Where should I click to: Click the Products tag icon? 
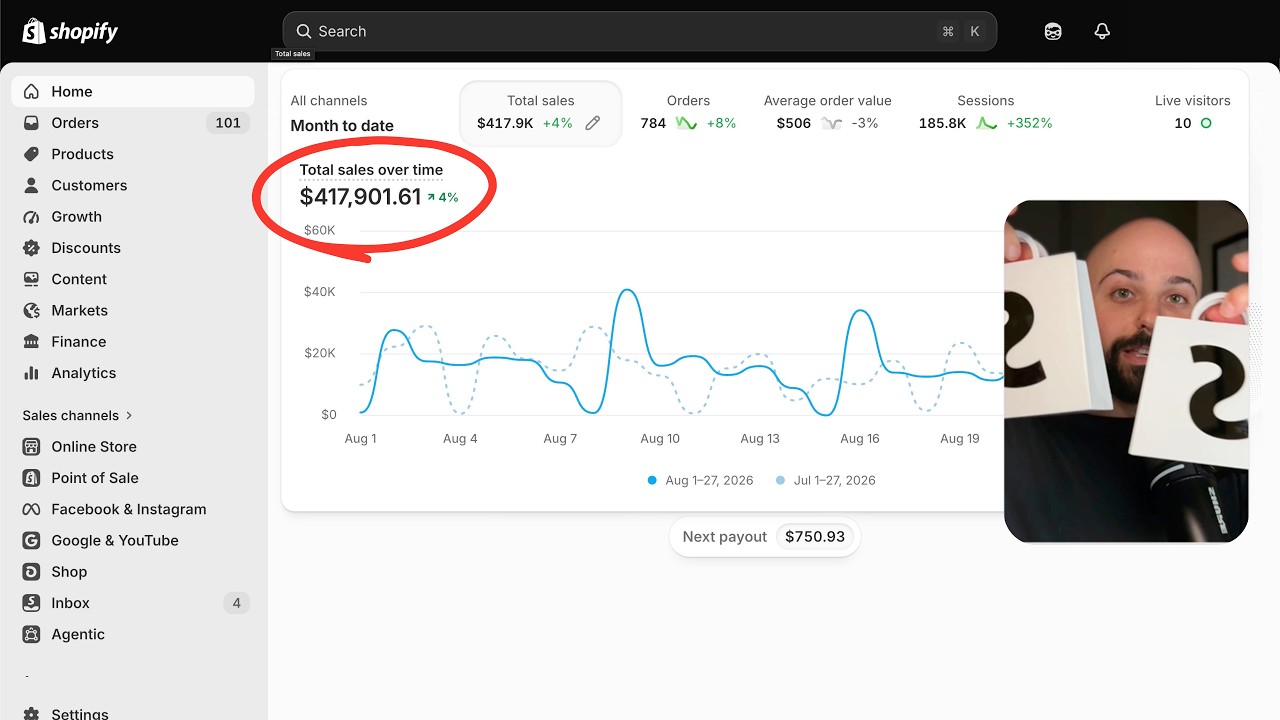[x=32, y=154]
